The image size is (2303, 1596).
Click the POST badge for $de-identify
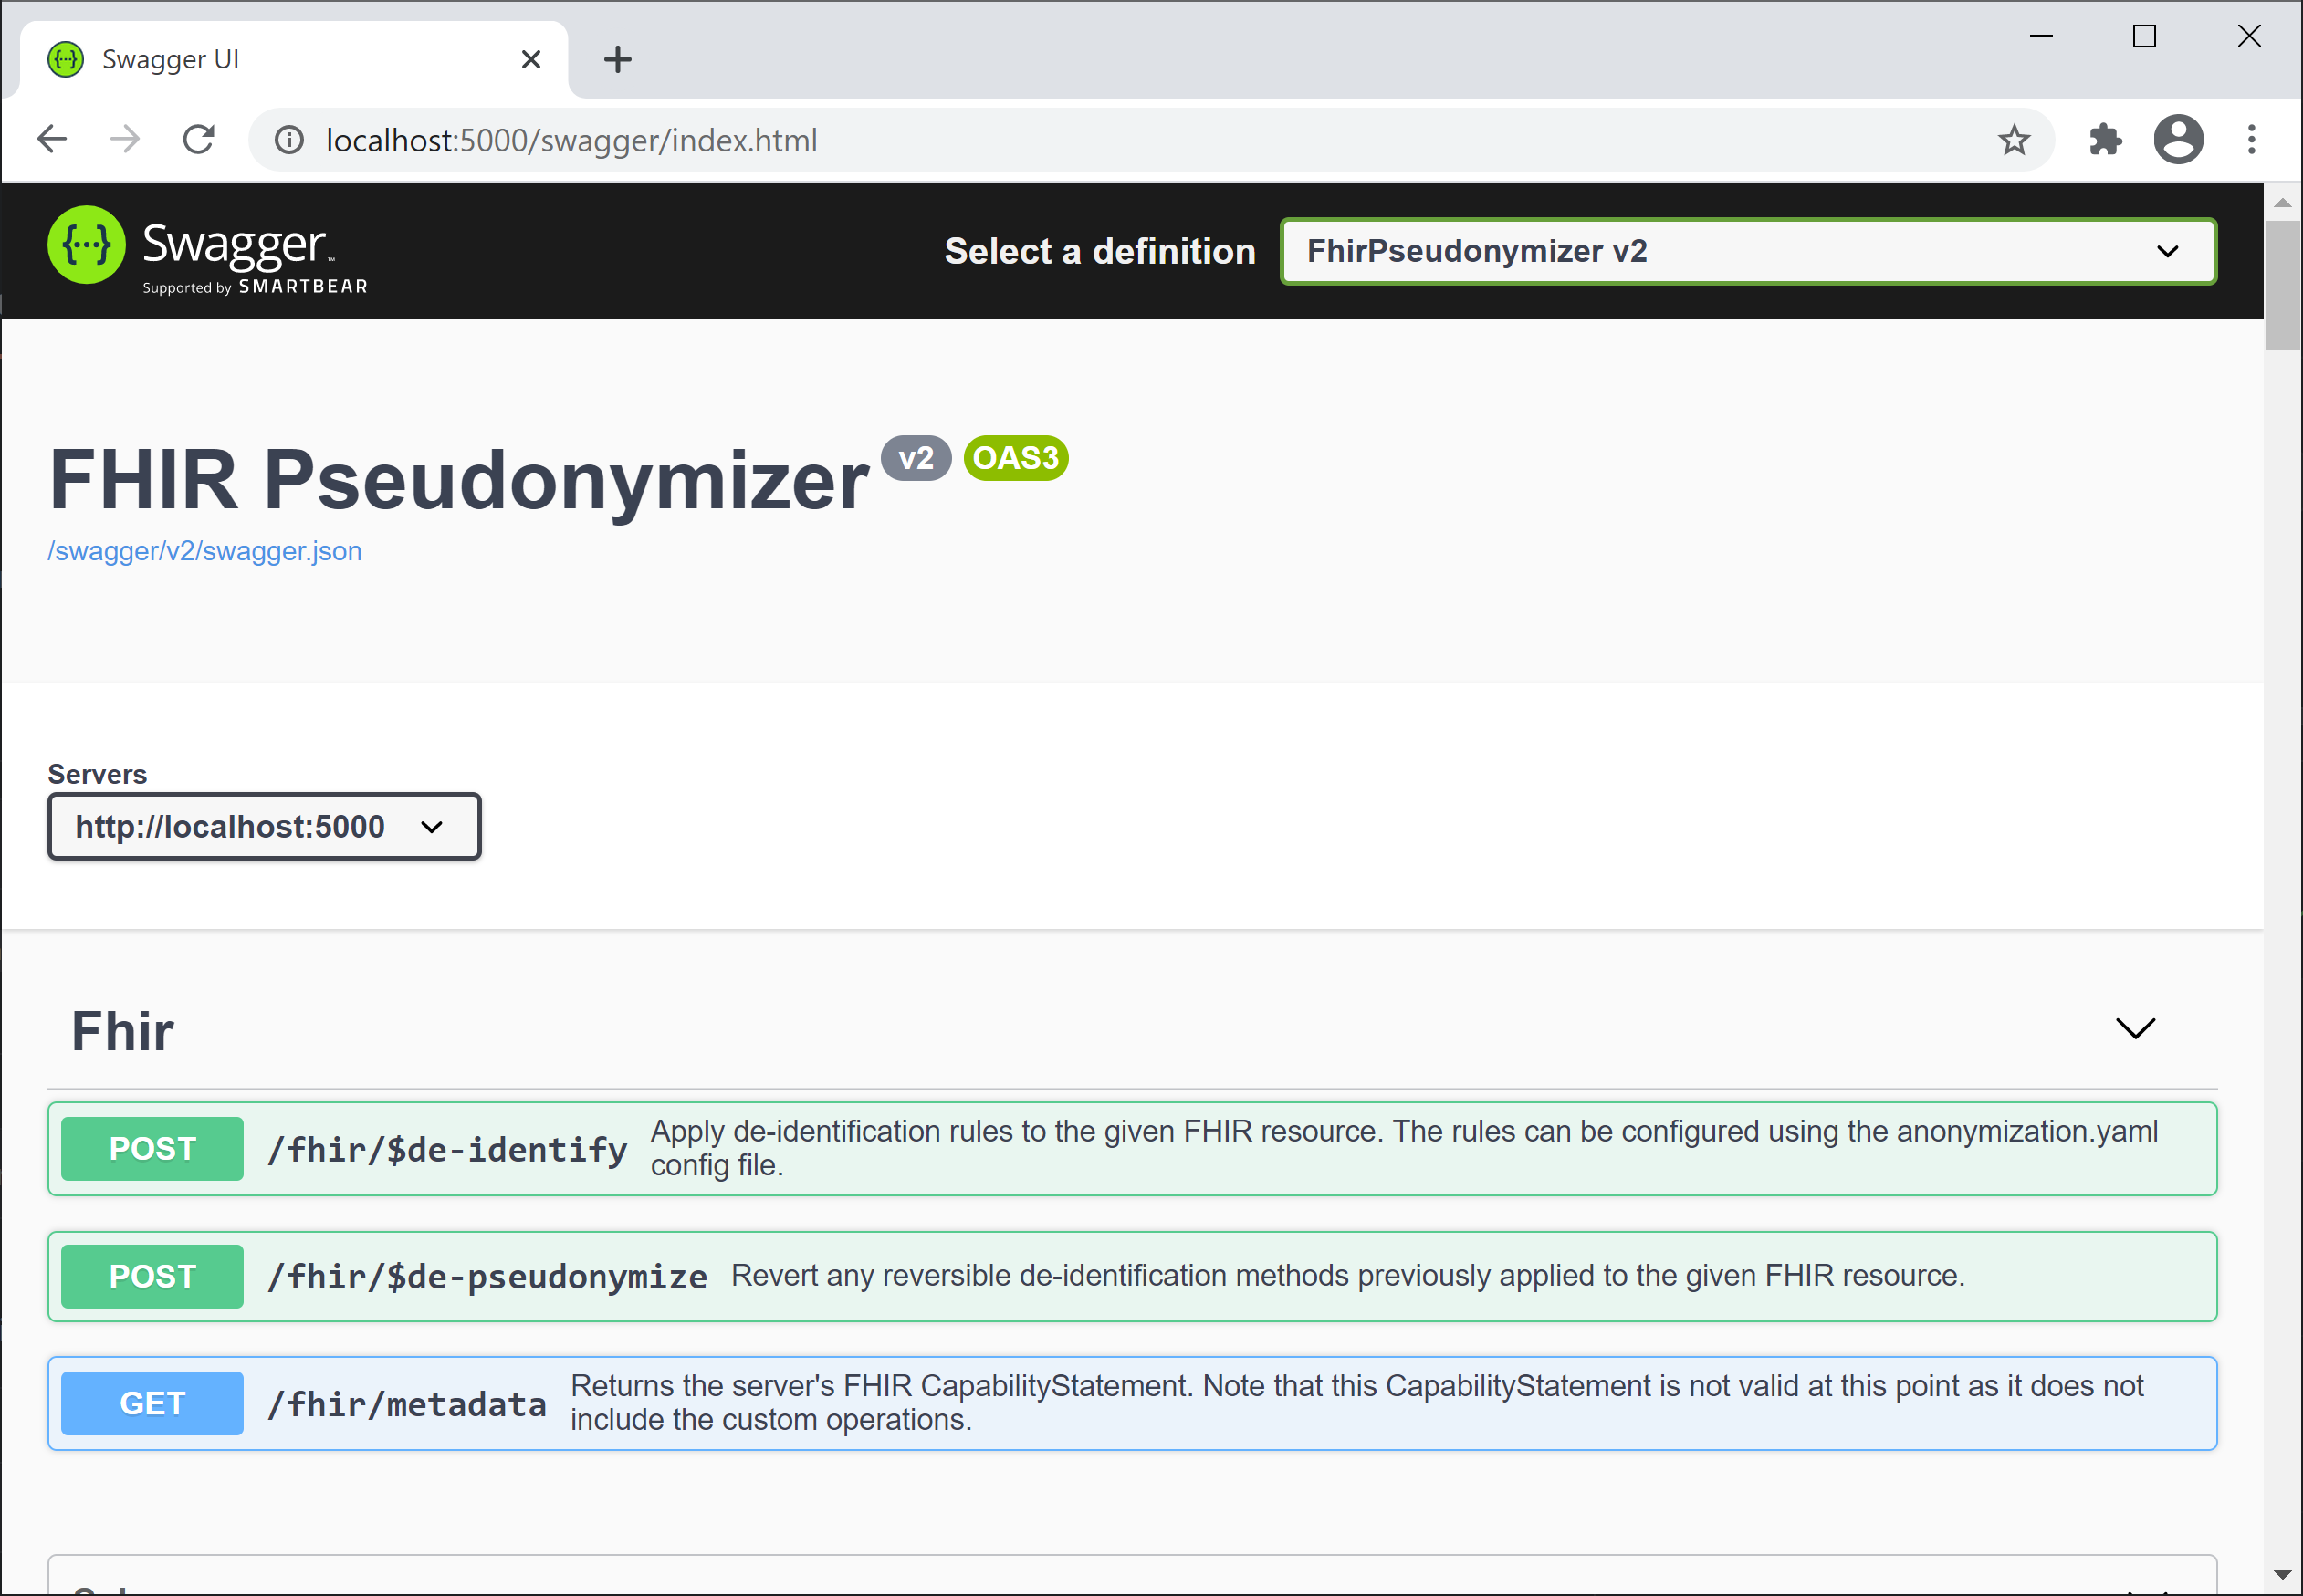(152, 1148)
